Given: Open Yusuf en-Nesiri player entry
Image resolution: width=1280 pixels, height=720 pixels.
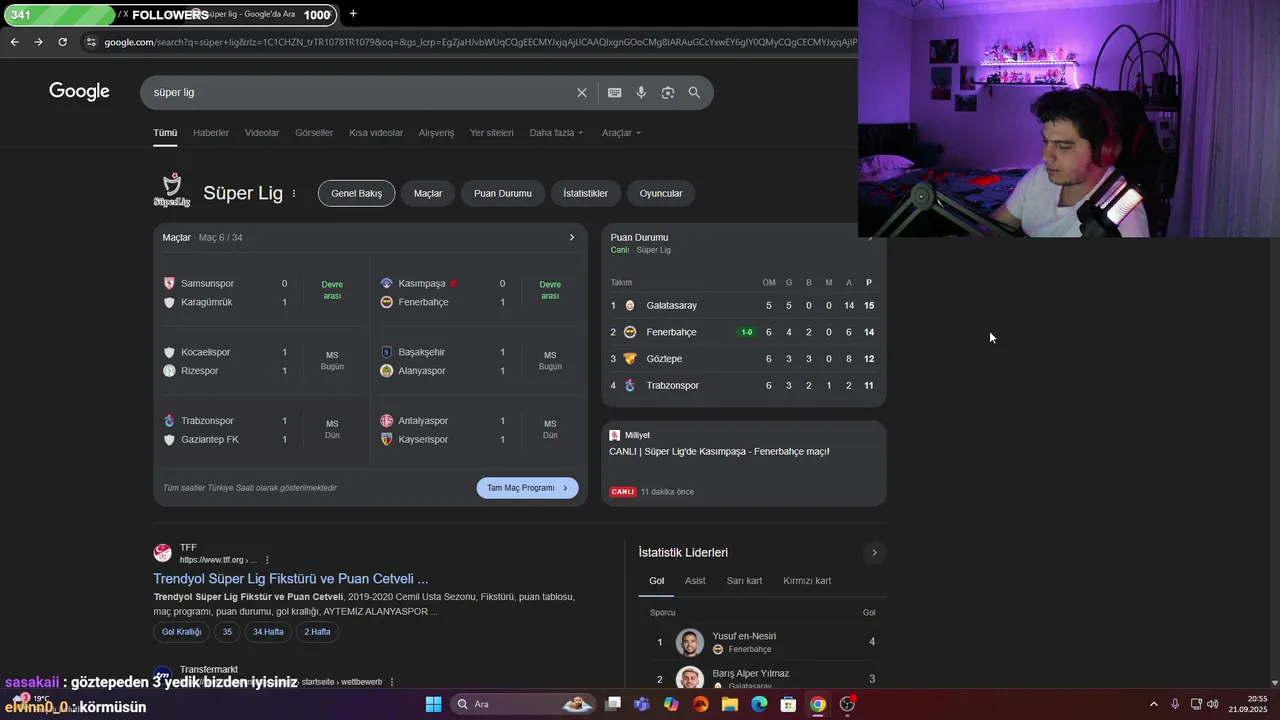Looking at the screenshot, I should [764, 642].
